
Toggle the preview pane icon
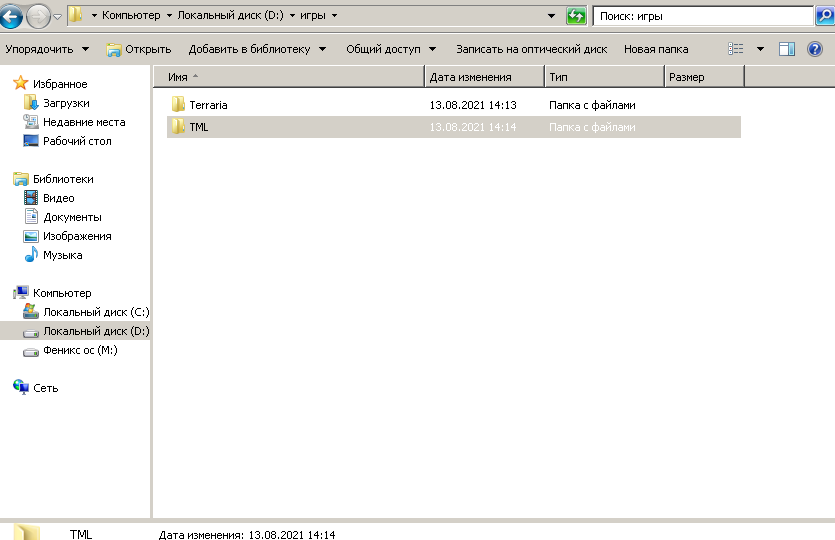click(x=787, y=49)
